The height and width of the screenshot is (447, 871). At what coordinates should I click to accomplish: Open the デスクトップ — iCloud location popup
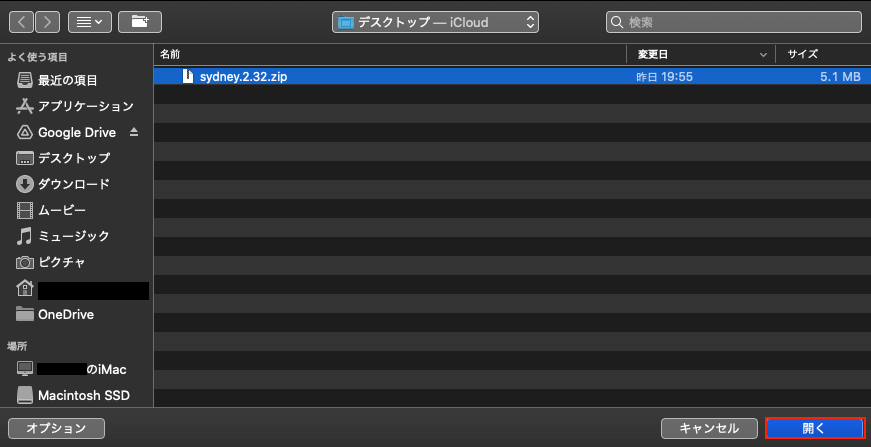[436, 22]
